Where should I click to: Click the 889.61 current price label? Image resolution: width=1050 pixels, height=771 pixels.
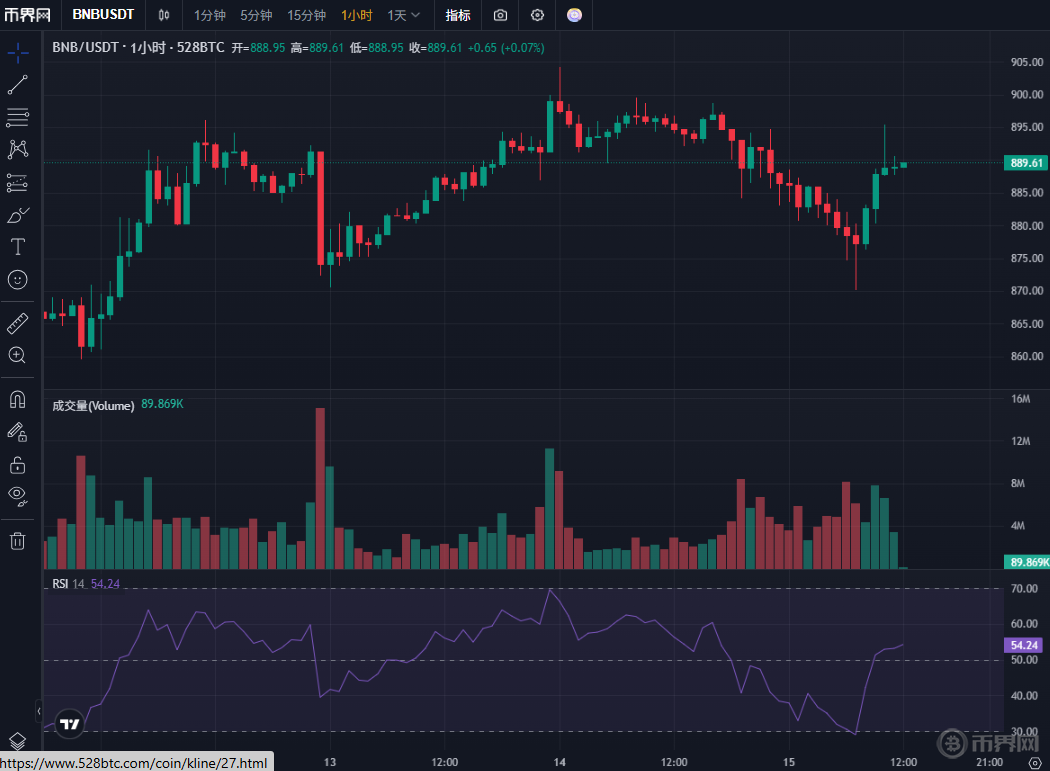pos(1027,163)
